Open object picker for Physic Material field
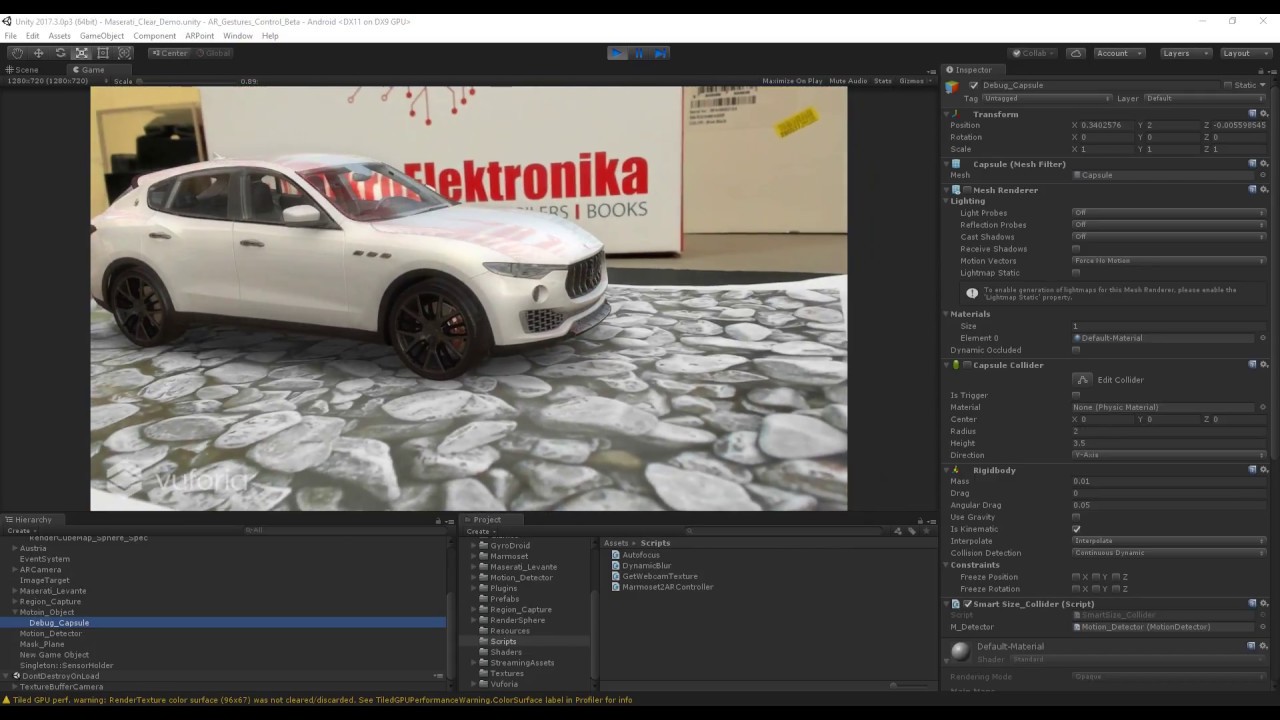The image size is (1280, 720). 1263,407
